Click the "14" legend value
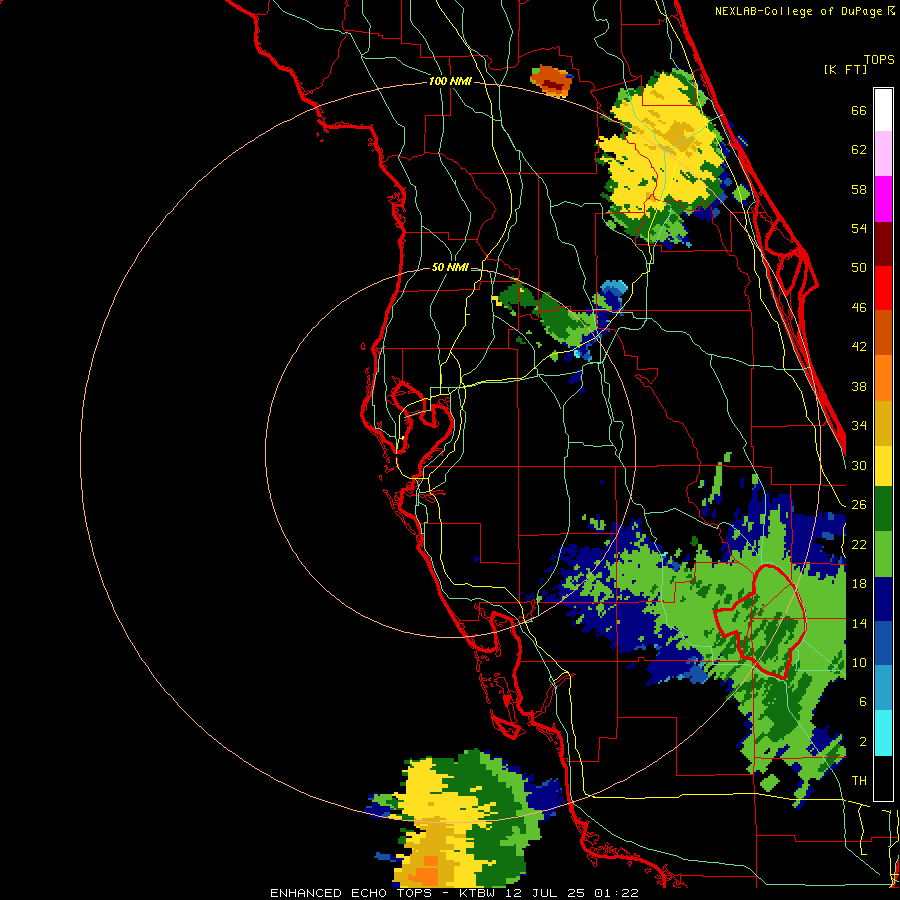Screen dimensions: 900x900 (859, 624)
